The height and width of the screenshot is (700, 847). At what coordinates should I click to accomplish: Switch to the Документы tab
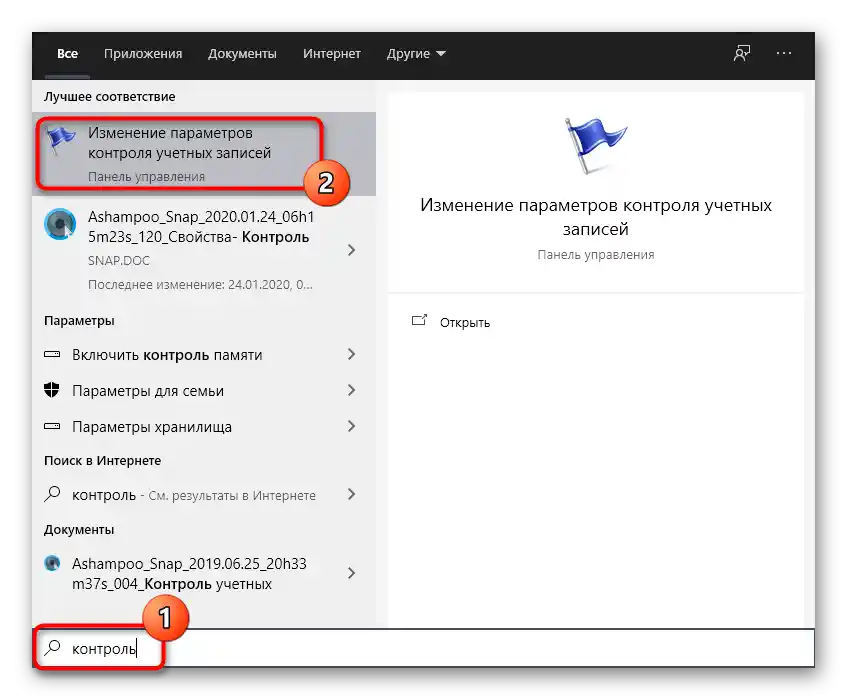(242, 53)
